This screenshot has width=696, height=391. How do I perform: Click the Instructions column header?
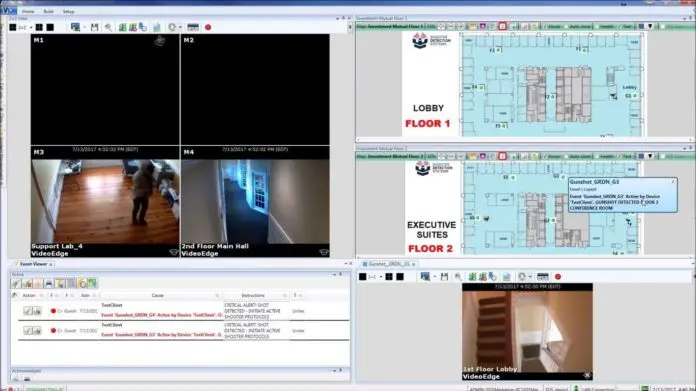[253, 296]
